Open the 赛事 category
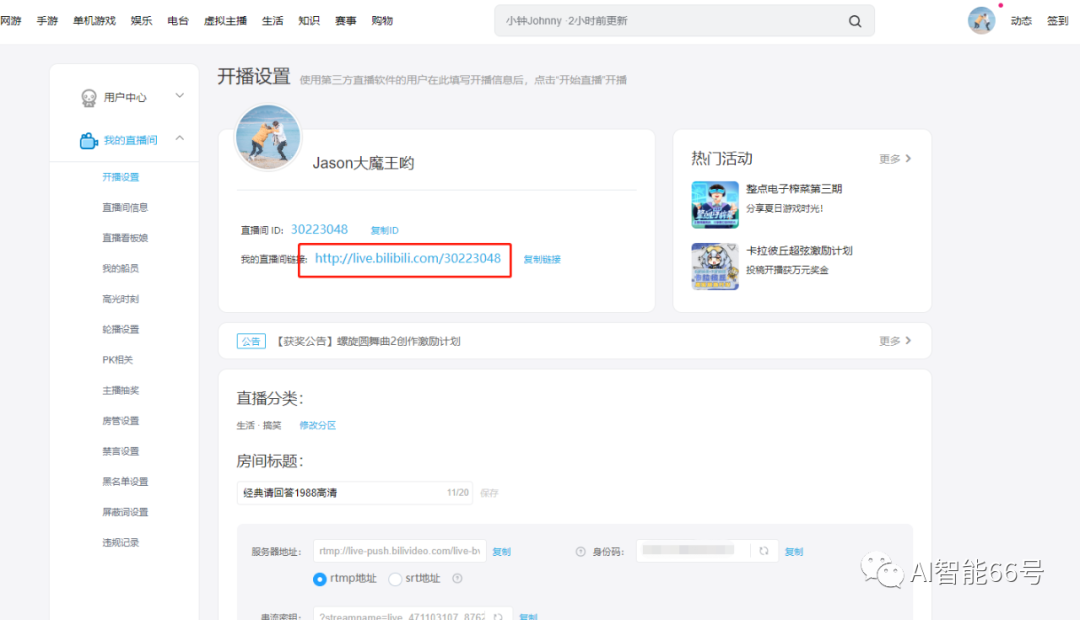Screen dimensions: 1080x620 point(346,21)
